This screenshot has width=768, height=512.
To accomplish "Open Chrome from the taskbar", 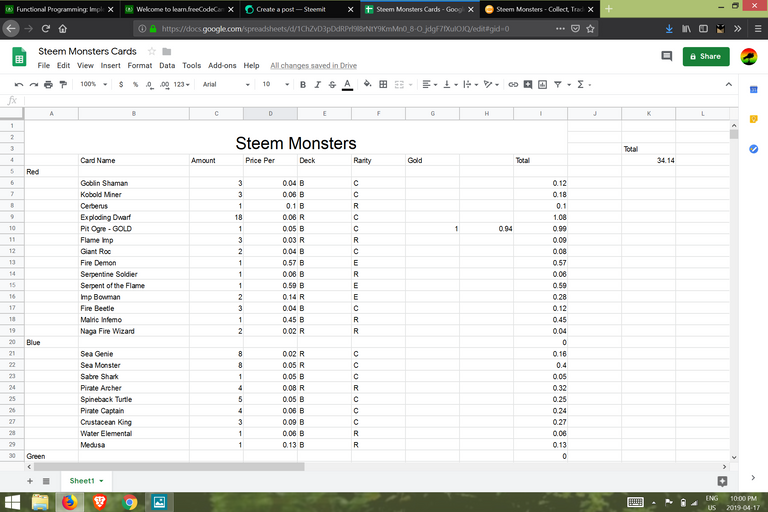I will coord(130,502).
